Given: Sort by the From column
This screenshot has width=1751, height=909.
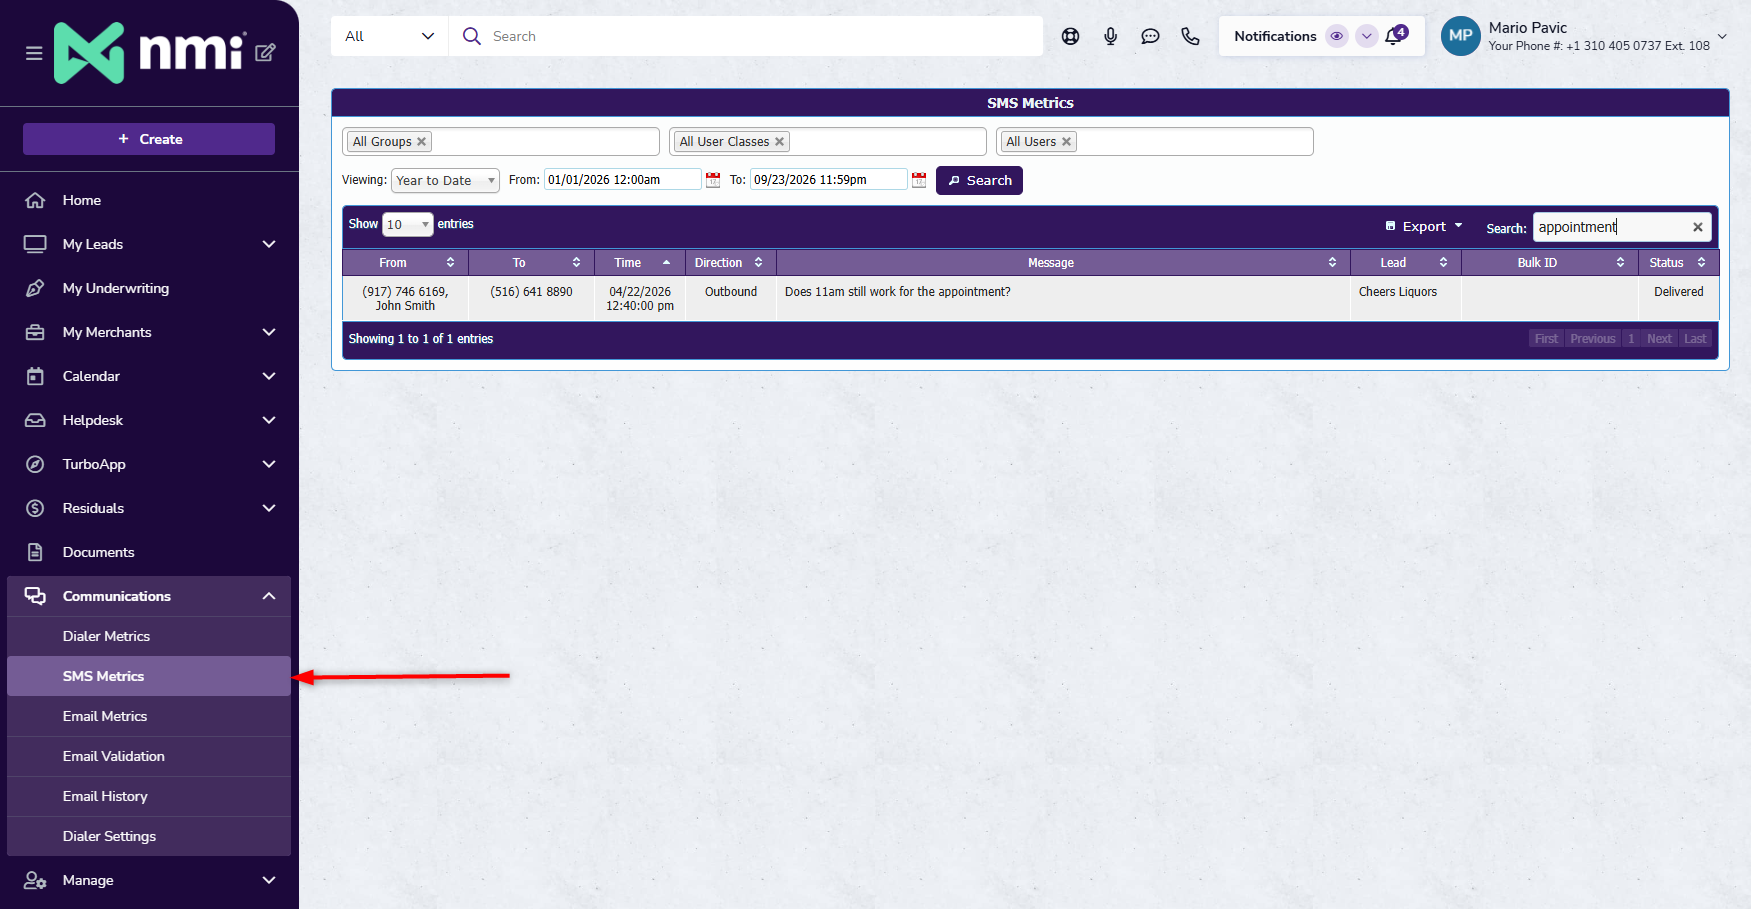Looking at the screenshot, I should point(405,262).
